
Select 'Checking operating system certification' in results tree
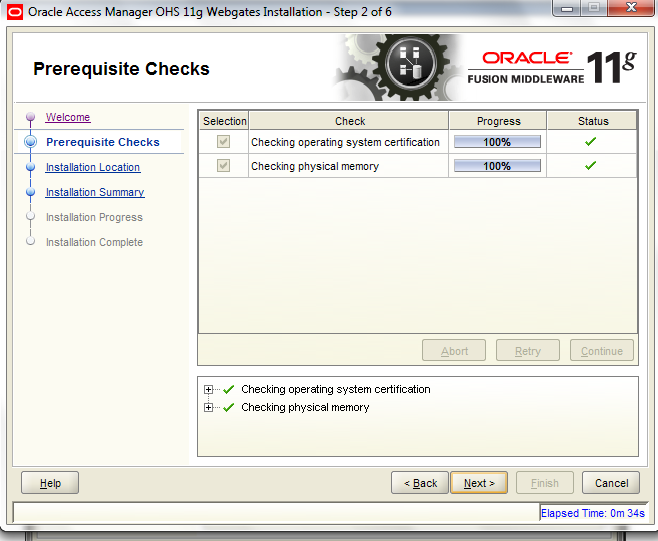(x=336, y=389)
